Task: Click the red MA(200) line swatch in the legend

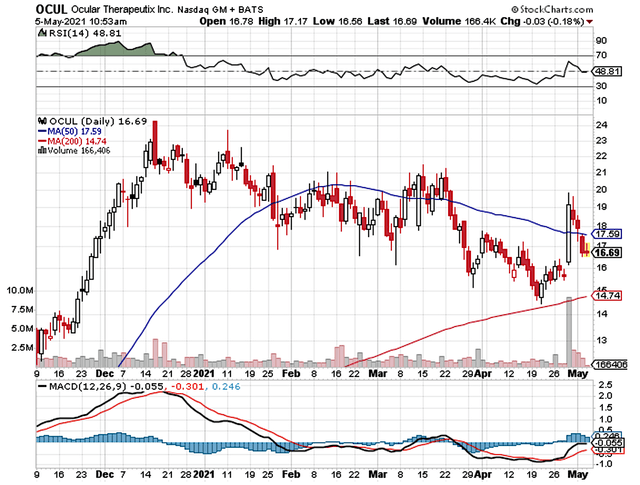Action: tap(42, 141)
